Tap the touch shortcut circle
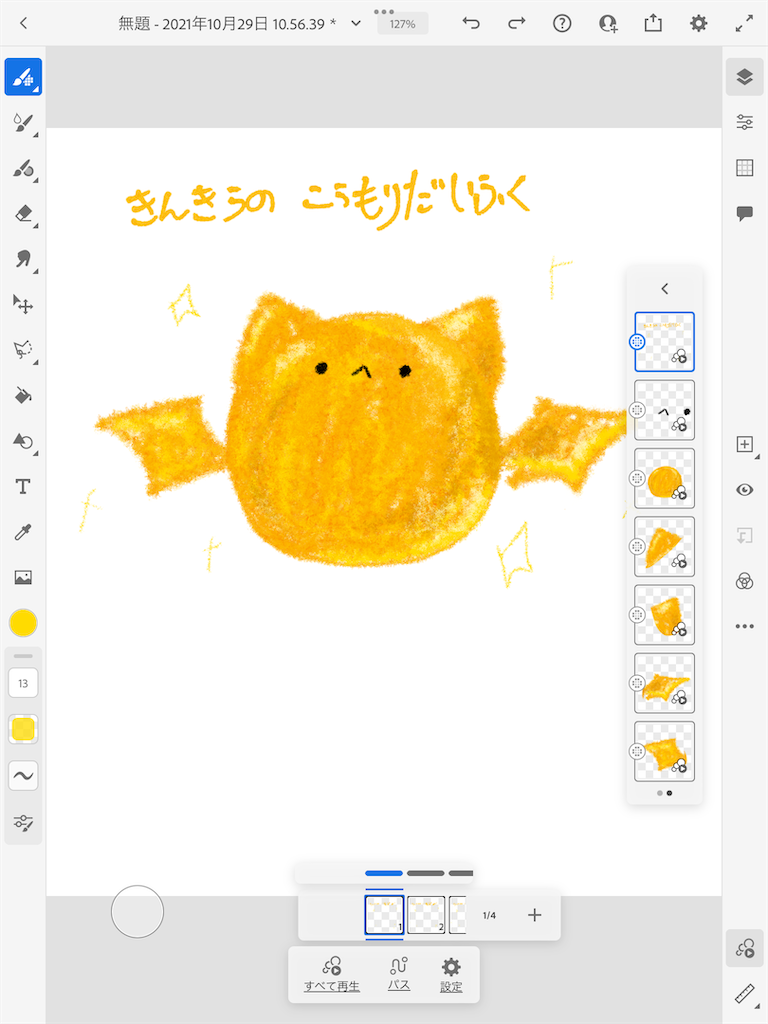This screenshot has width=768, height=1024. click(x=137, y=912)
